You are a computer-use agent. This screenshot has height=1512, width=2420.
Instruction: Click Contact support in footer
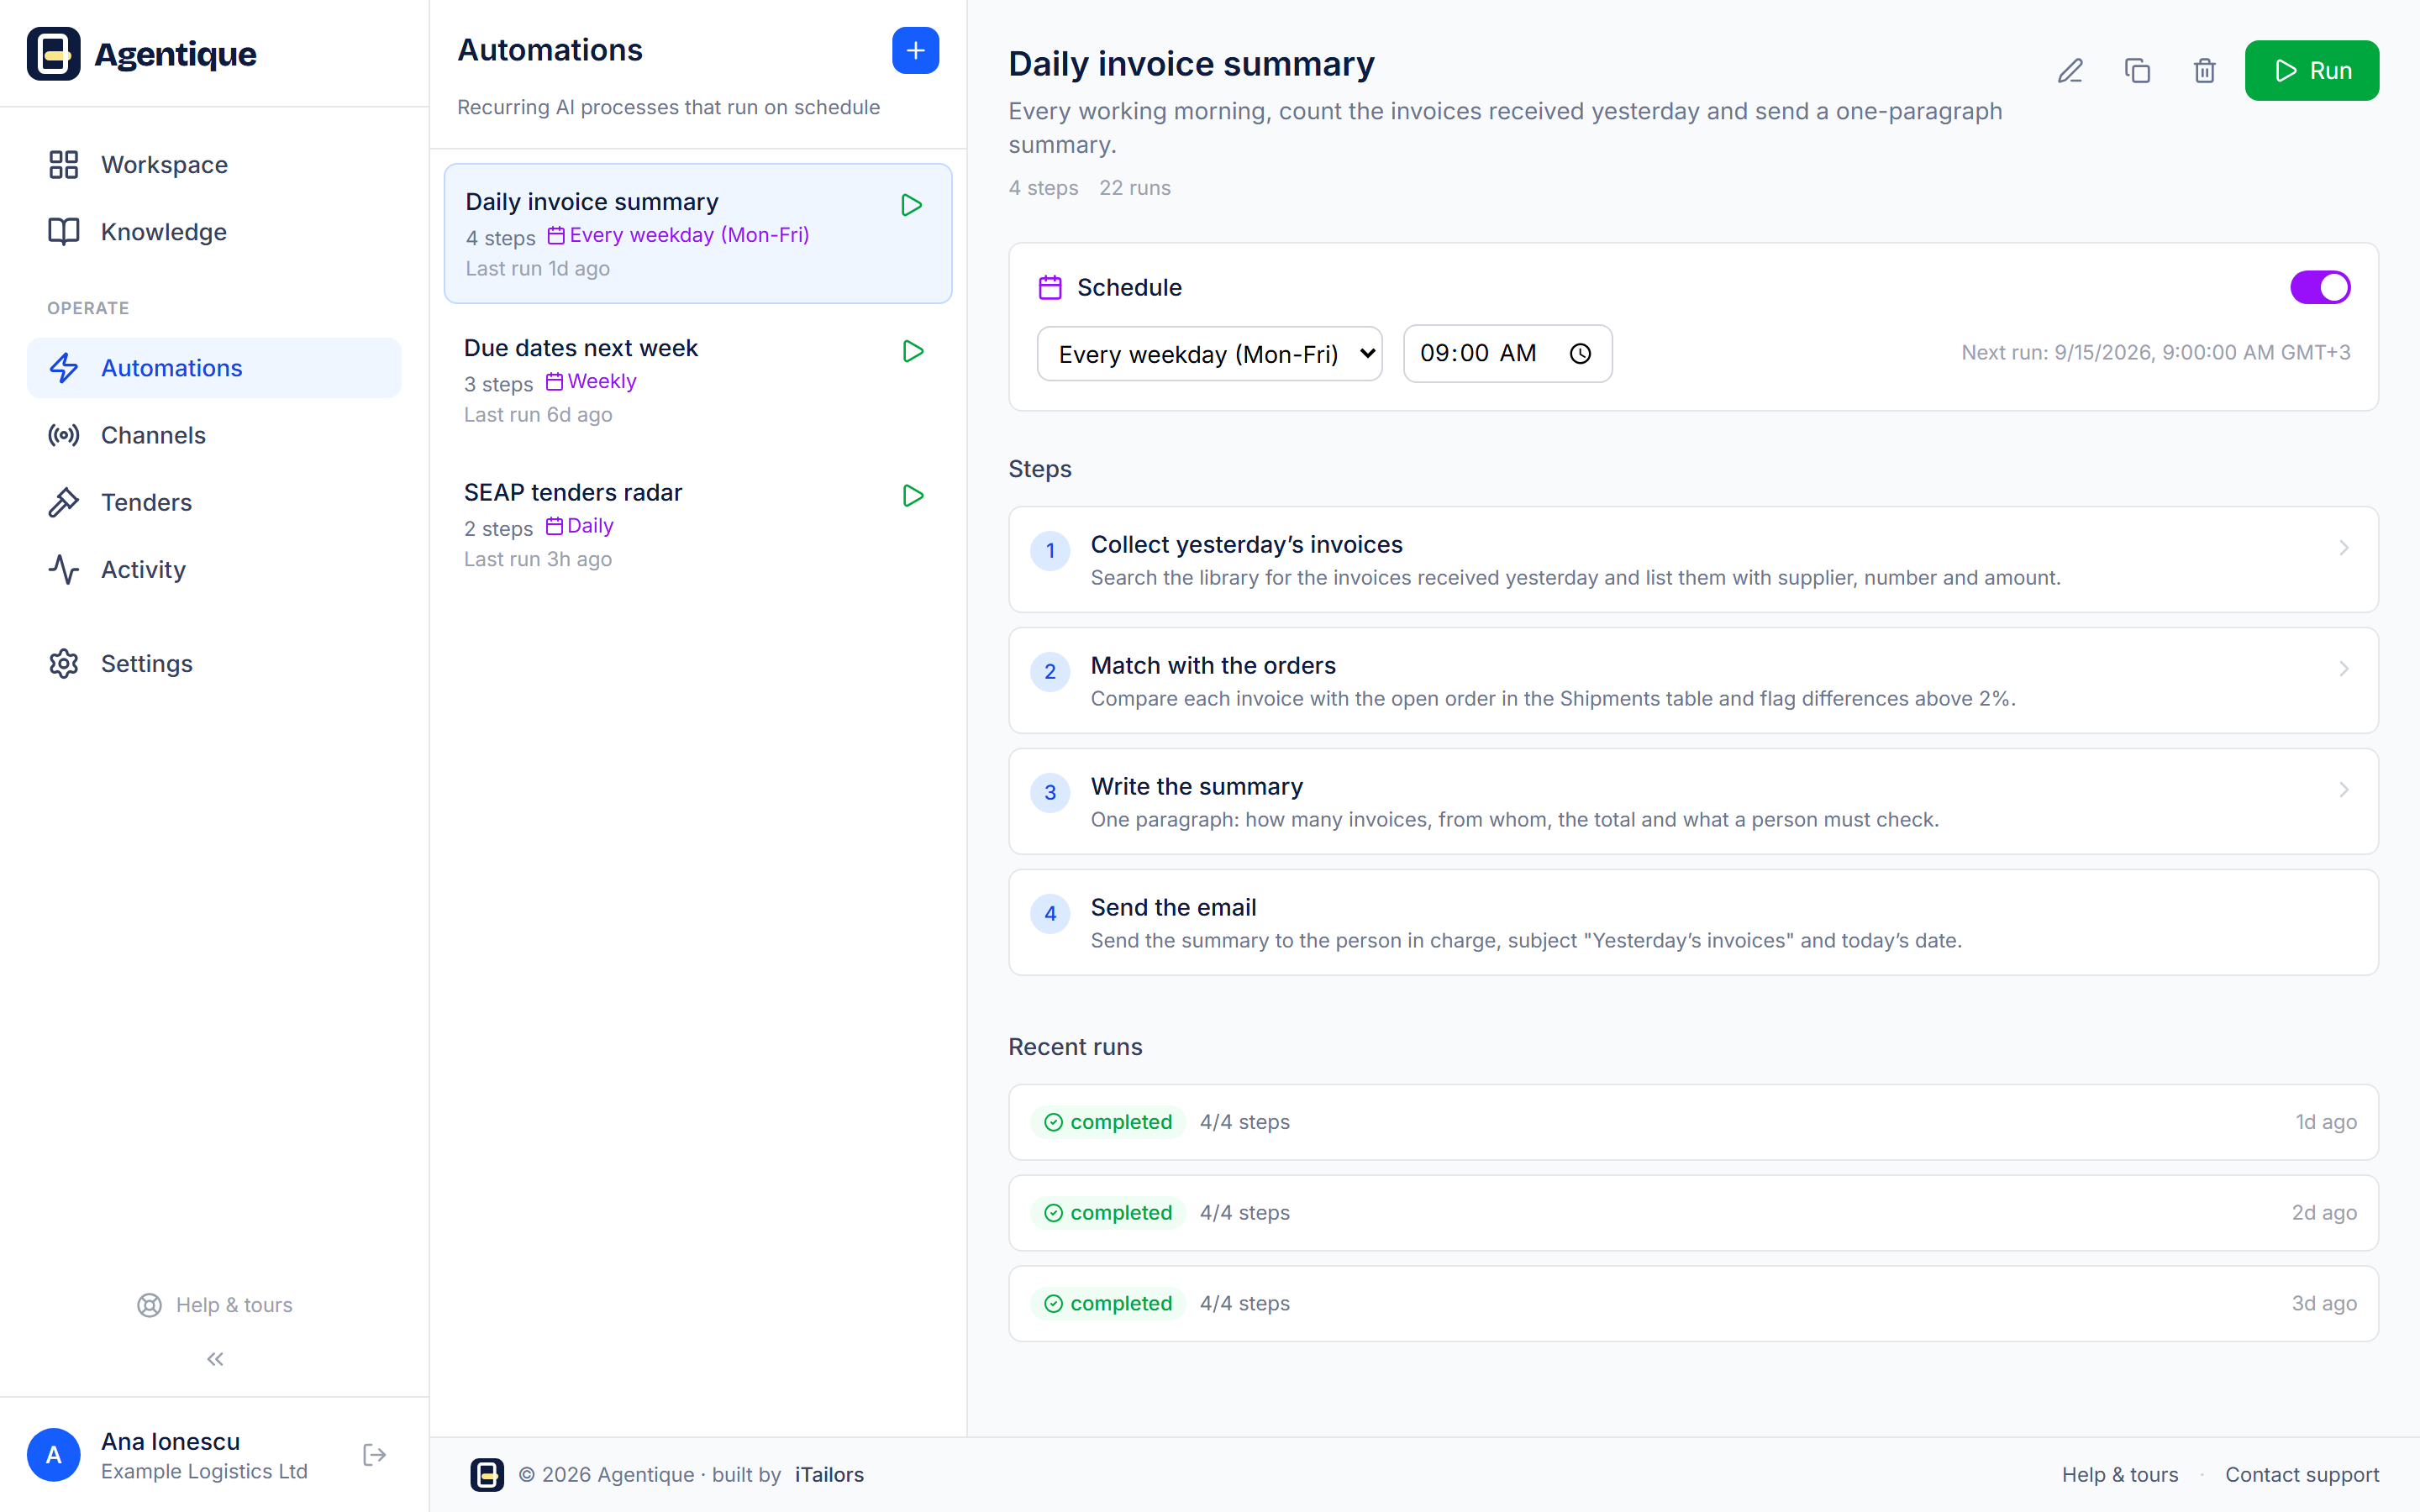[x=2302, y=1474]
